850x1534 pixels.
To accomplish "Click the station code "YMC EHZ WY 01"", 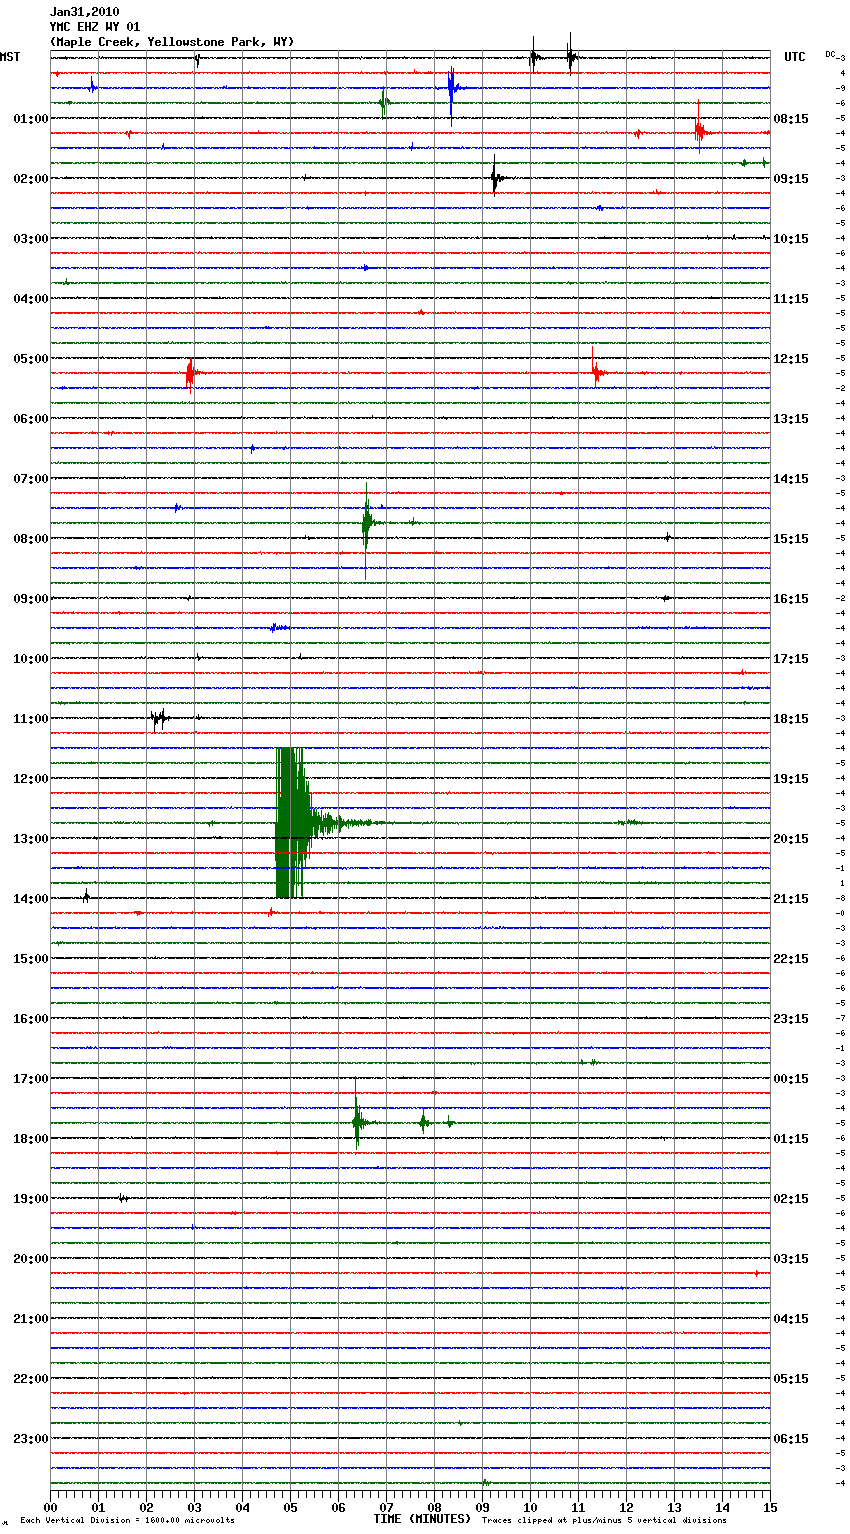I will pyautogui.click(x=95, y=27).
